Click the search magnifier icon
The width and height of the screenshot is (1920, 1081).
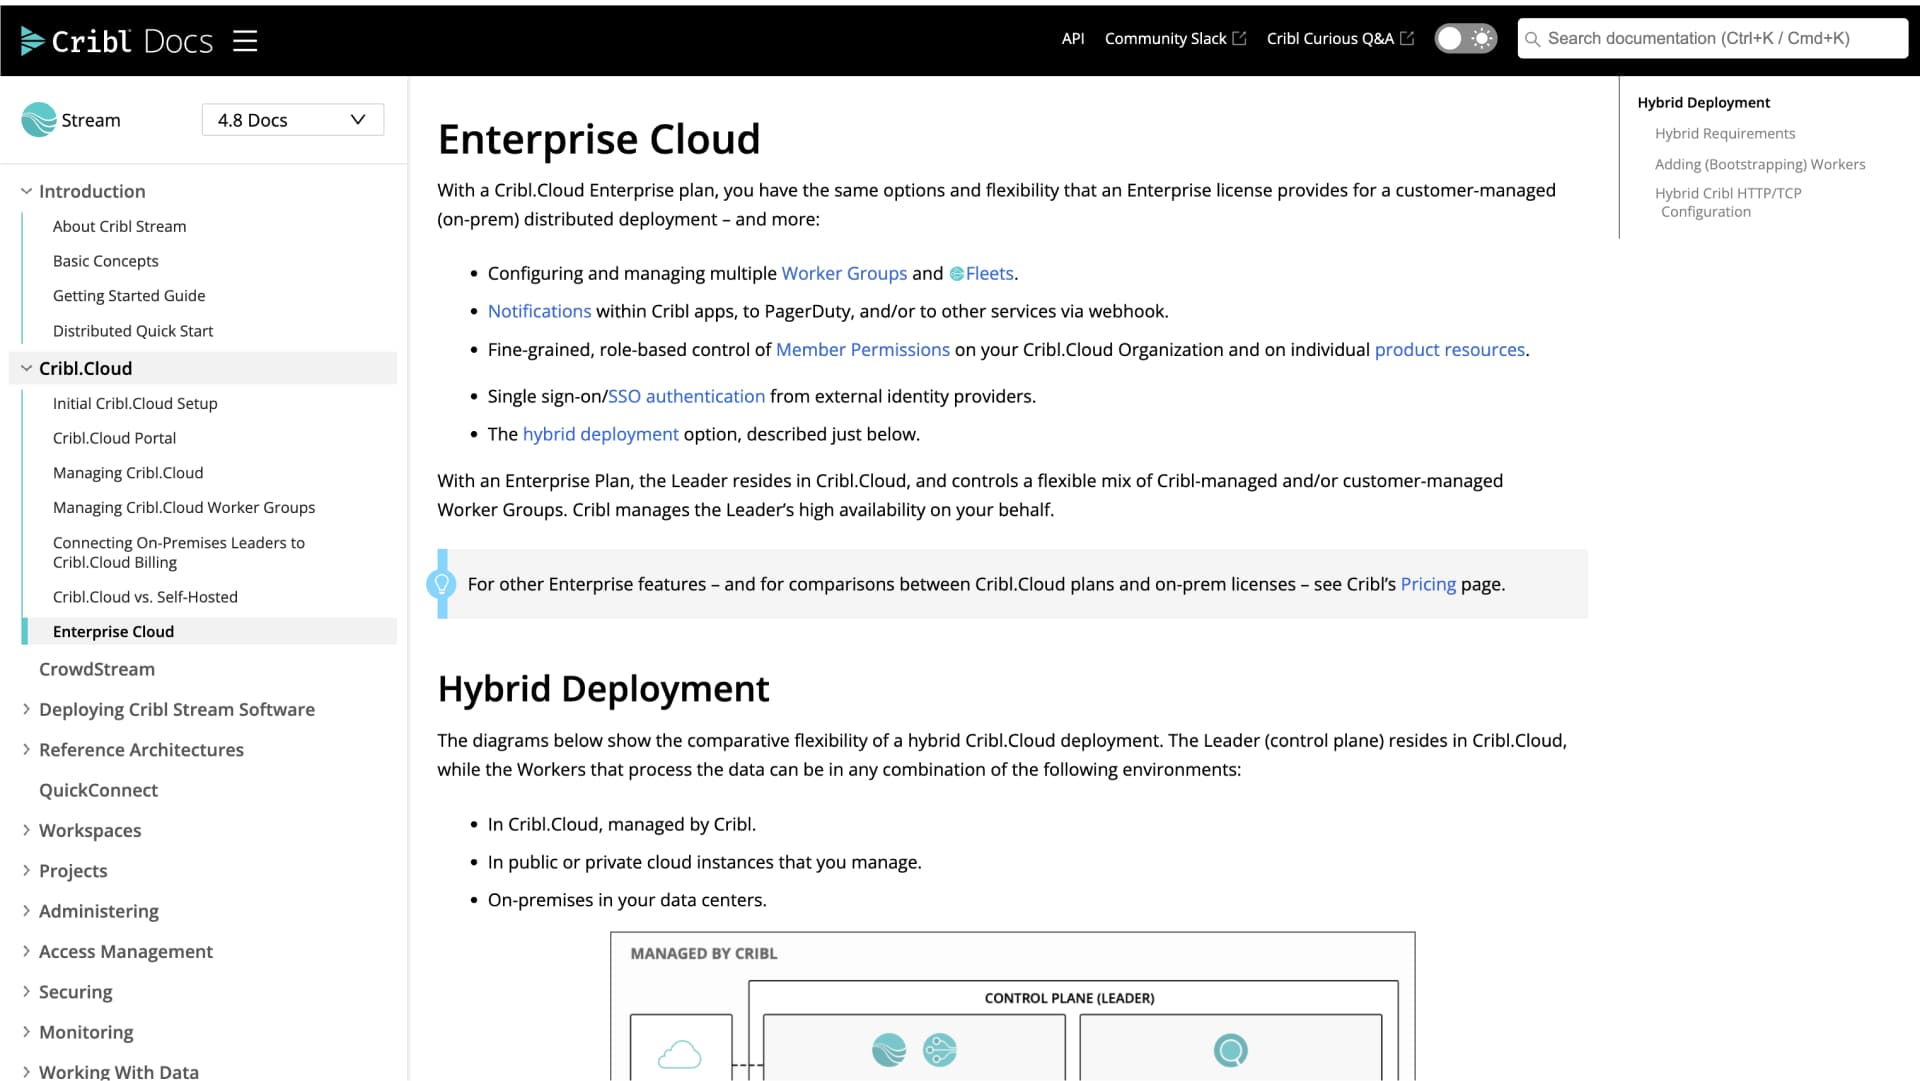(1532, 39)
